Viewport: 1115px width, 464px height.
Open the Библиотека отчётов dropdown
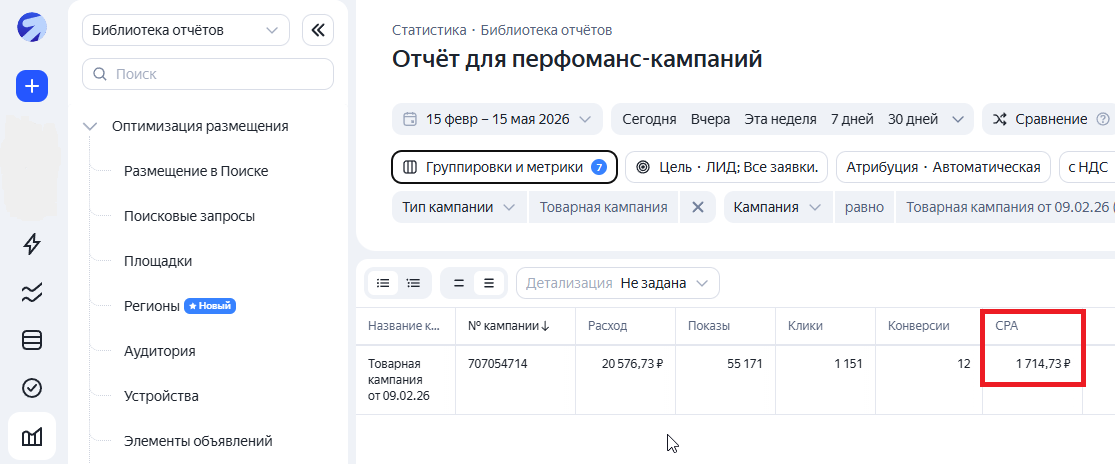(x=186, y=30)
